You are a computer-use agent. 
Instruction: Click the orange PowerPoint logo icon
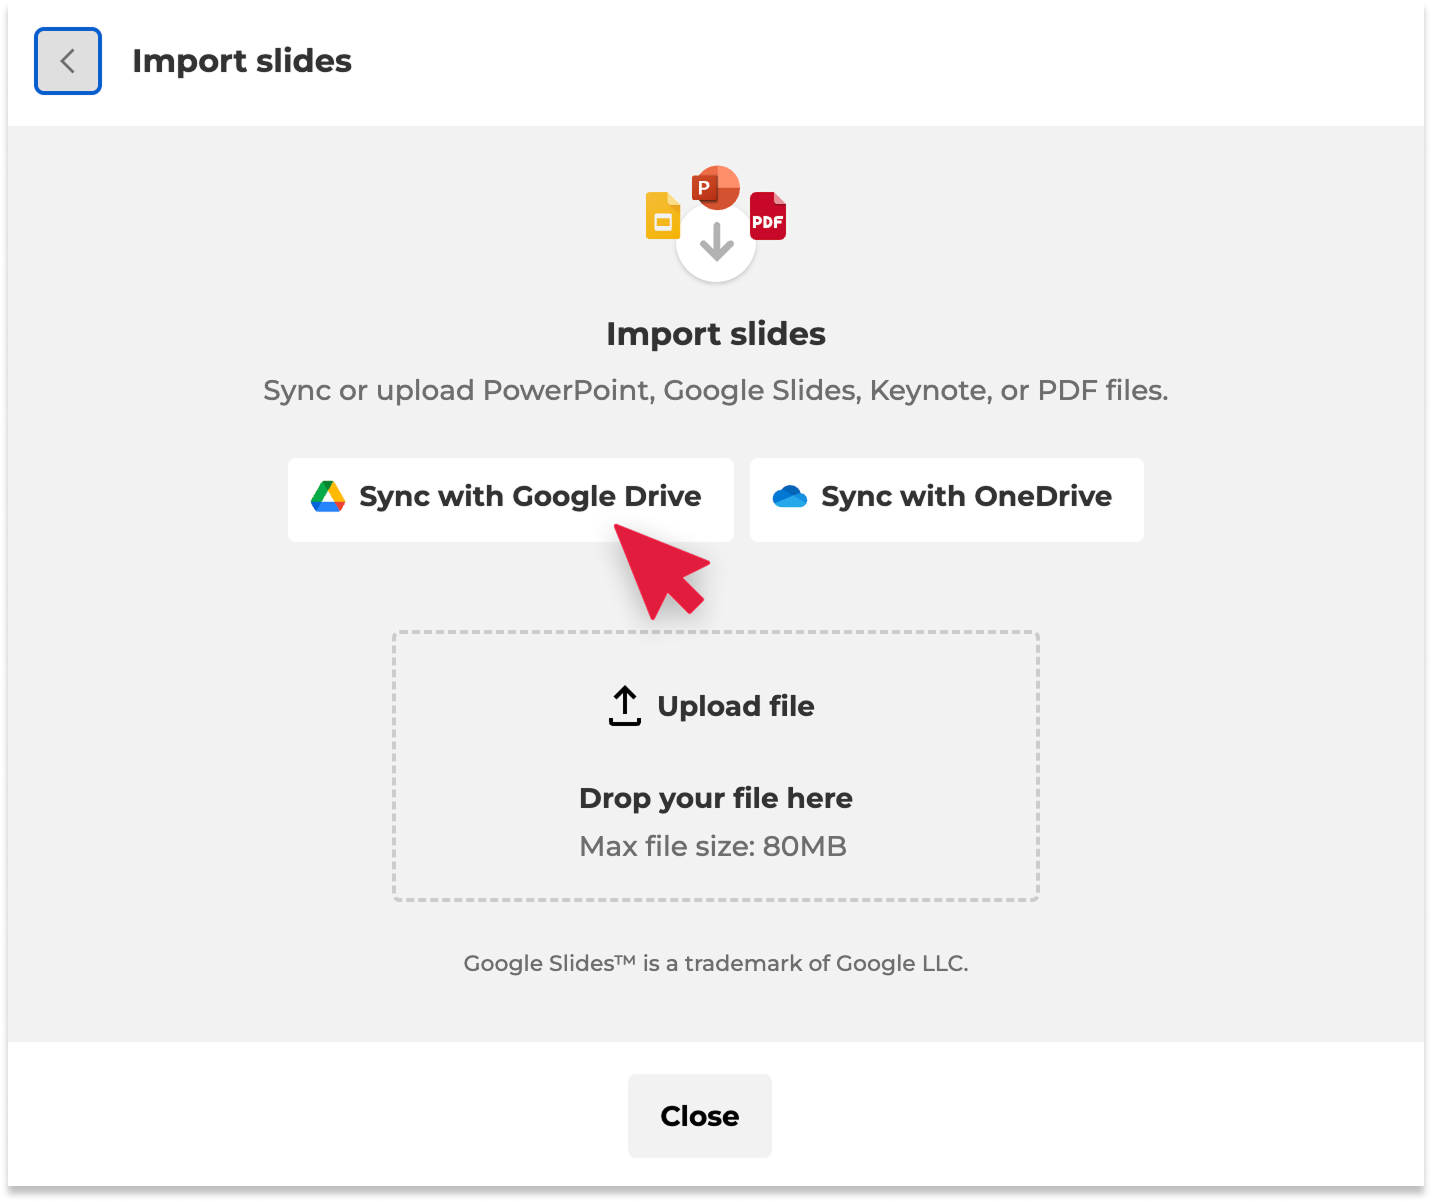[715, 188]
